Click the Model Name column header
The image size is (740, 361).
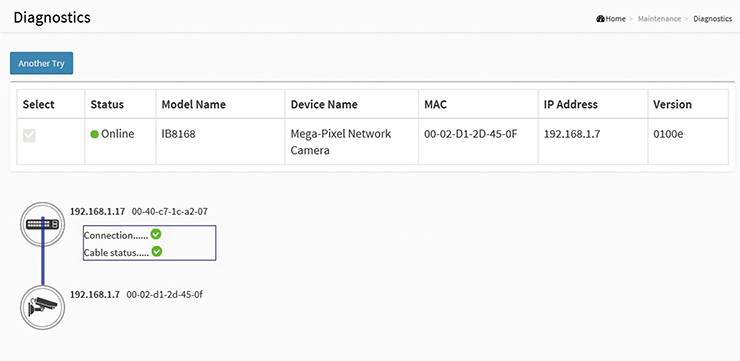tap(193, 104)
